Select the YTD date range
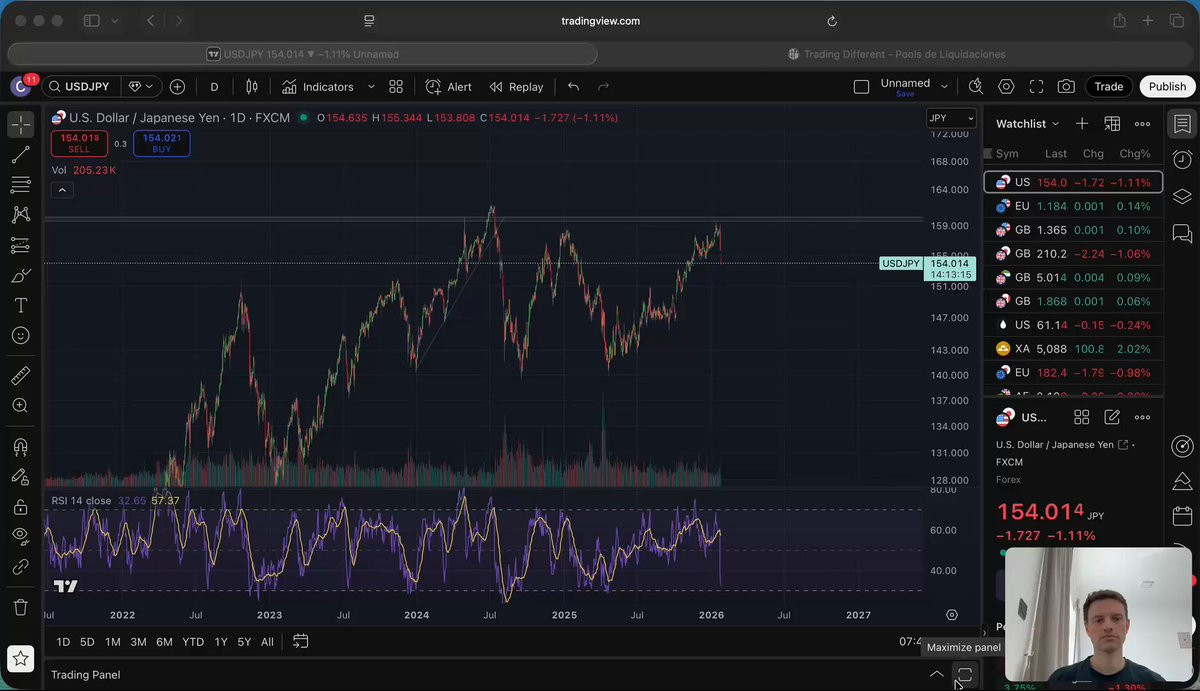Viewport: 1200px width, 691px height. 193,642
